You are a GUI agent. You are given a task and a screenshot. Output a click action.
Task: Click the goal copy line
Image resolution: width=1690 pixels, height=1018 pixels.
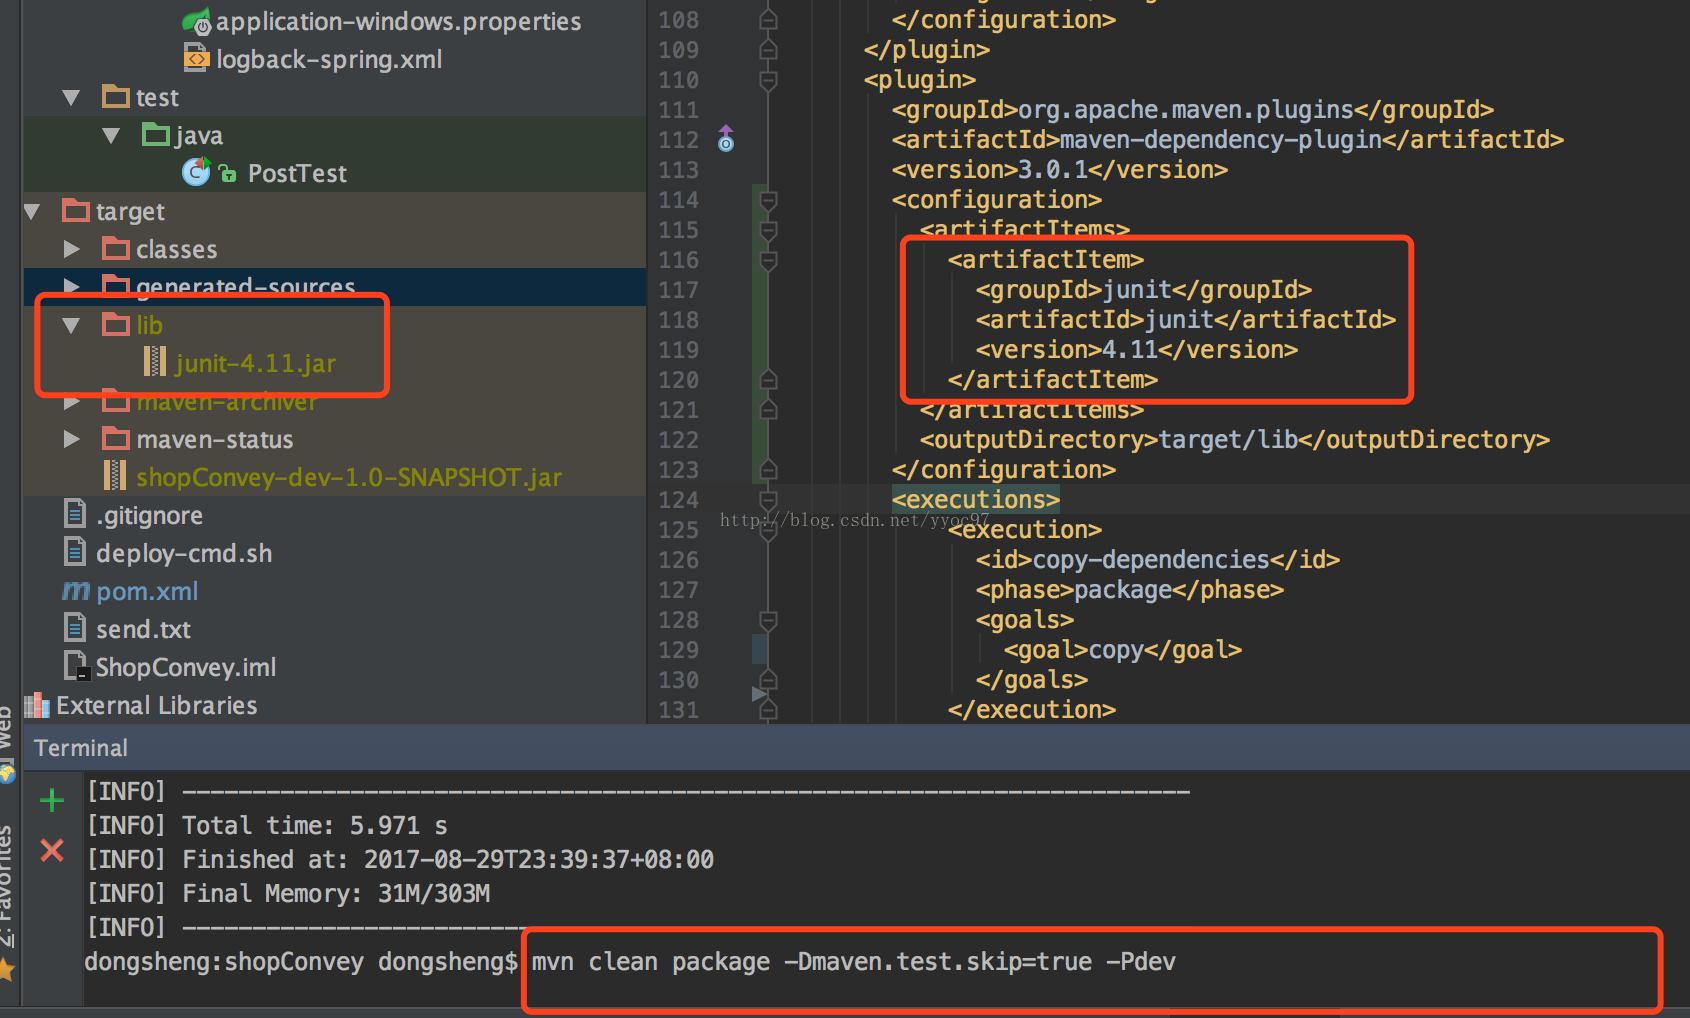[x=1123, y=650]
